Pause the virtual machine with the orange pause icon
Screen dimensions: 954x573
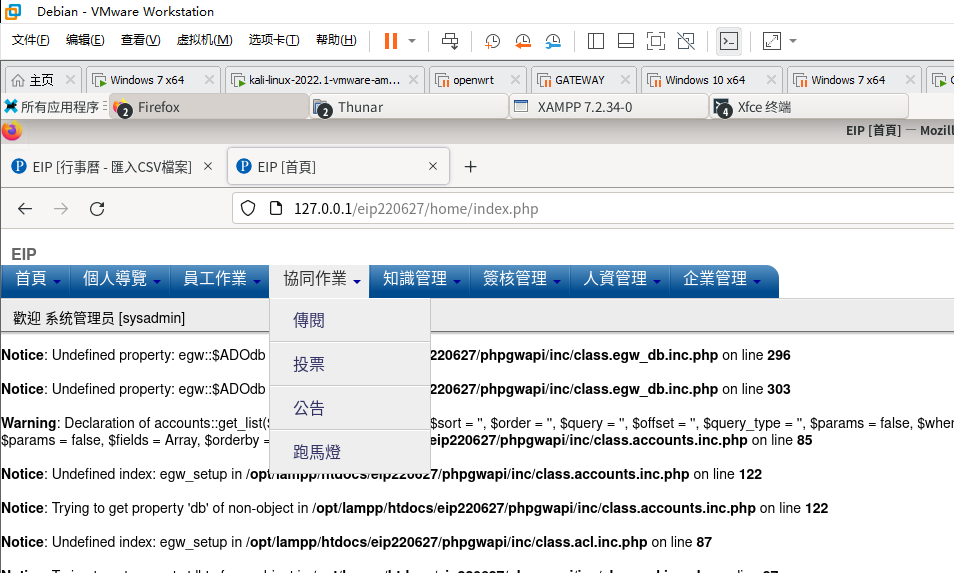pyautogui.click(x=391, y=41)
